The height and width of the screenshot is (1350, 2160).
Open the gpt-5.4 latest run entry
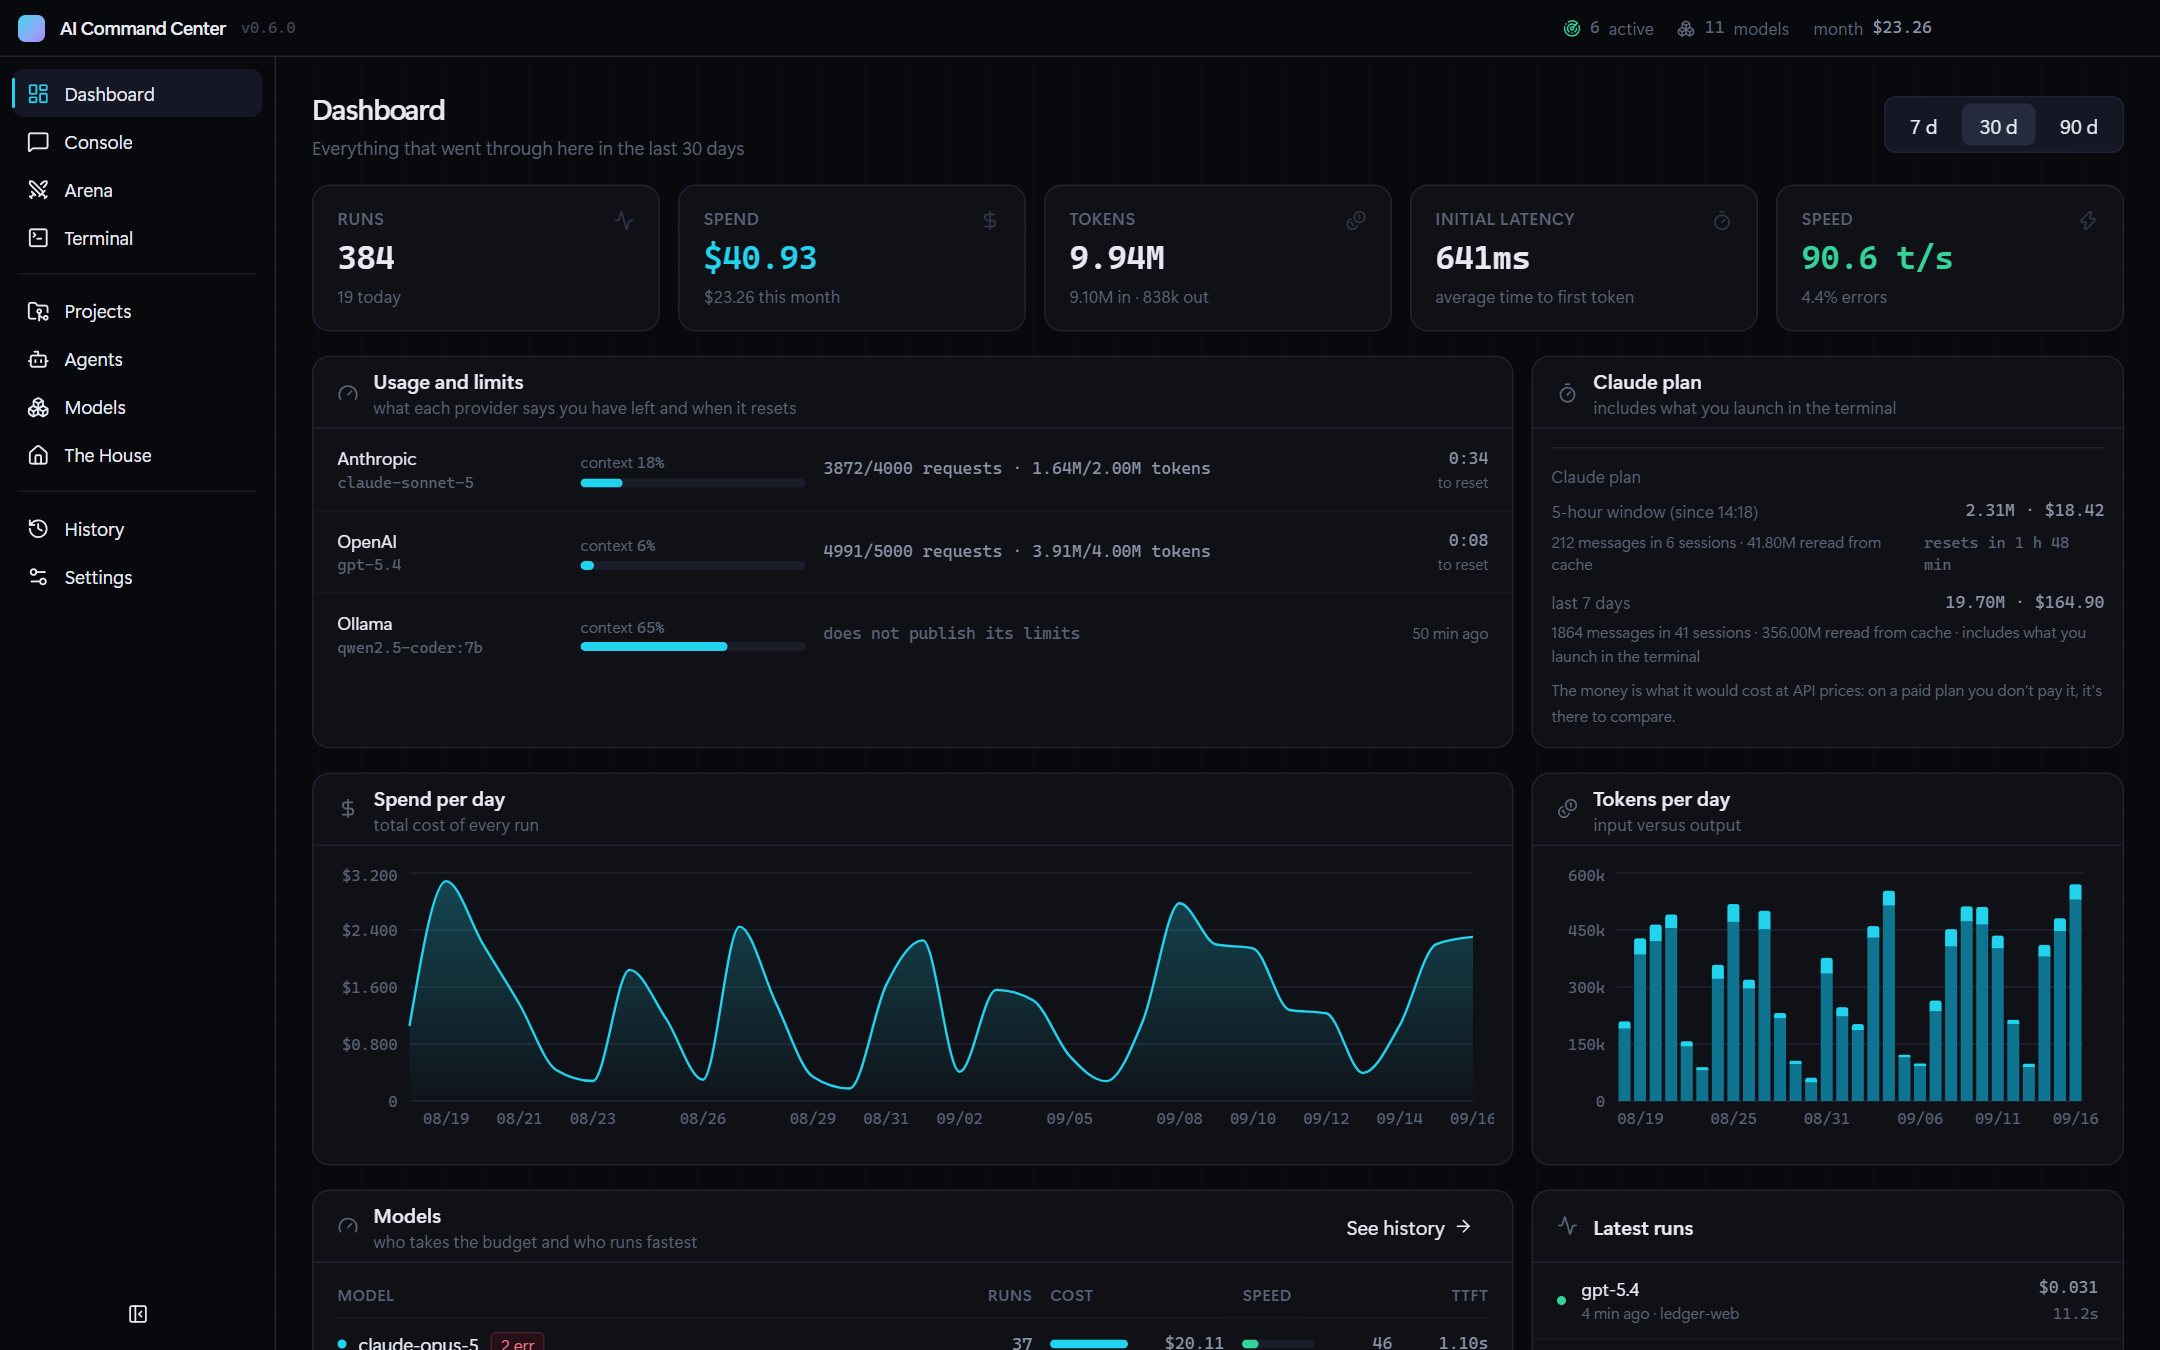pyautogui.click(x=1828, y=1300)
